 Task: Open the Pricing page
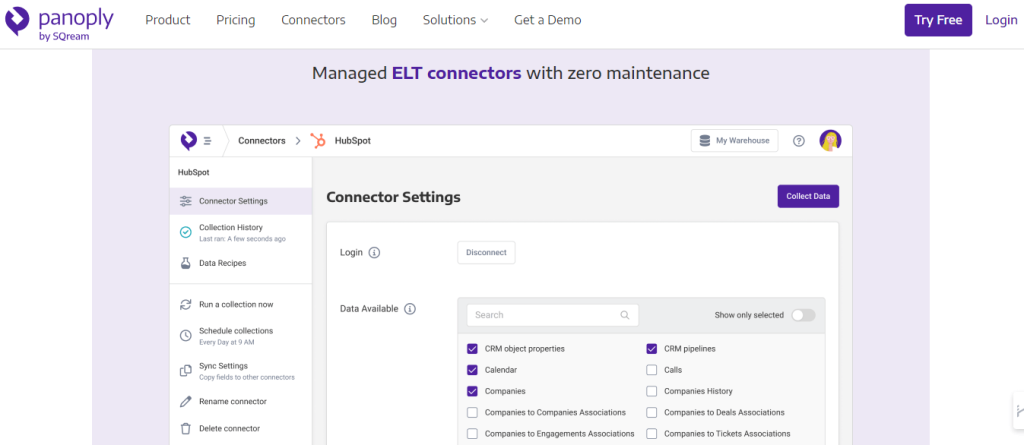click(236, 20)
